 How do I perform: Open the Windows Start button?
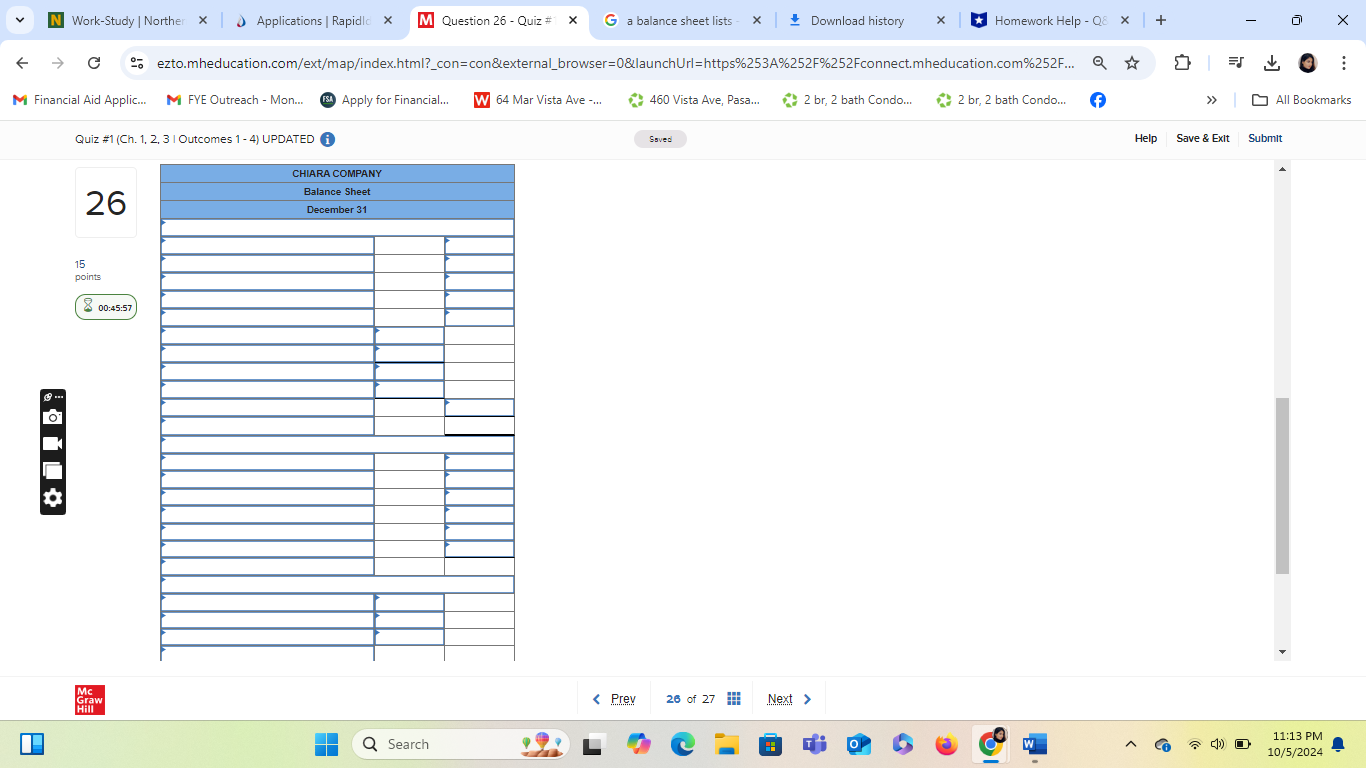(327, 744)
